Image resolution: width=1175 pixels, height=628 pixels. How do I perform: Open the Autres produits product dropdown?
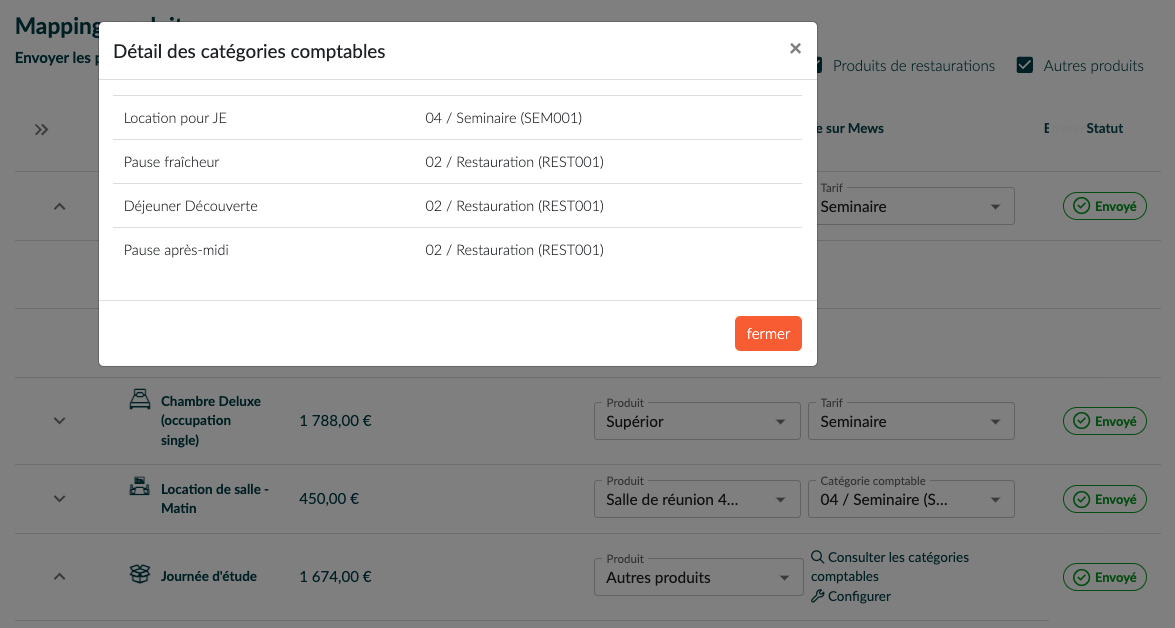[696, 578]
